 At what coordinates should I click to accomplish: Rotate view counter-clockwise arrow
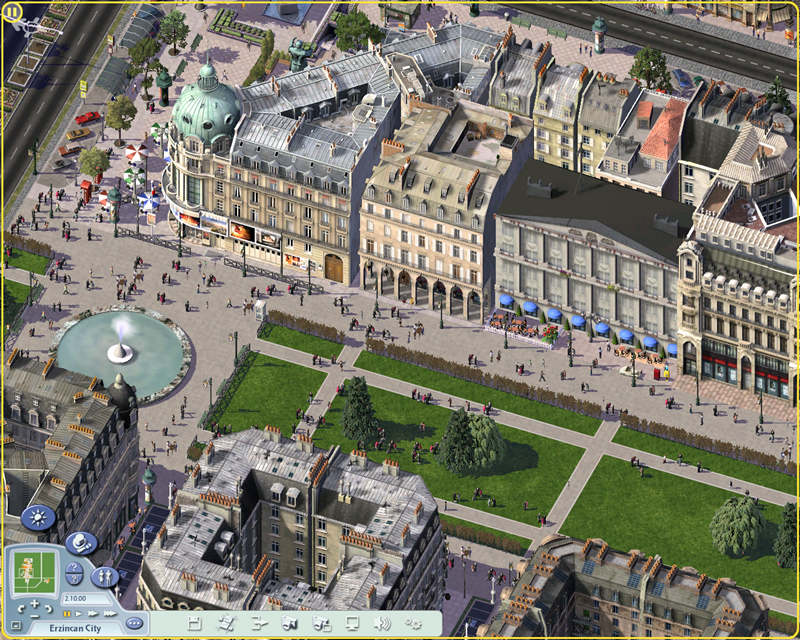[21, 609]
